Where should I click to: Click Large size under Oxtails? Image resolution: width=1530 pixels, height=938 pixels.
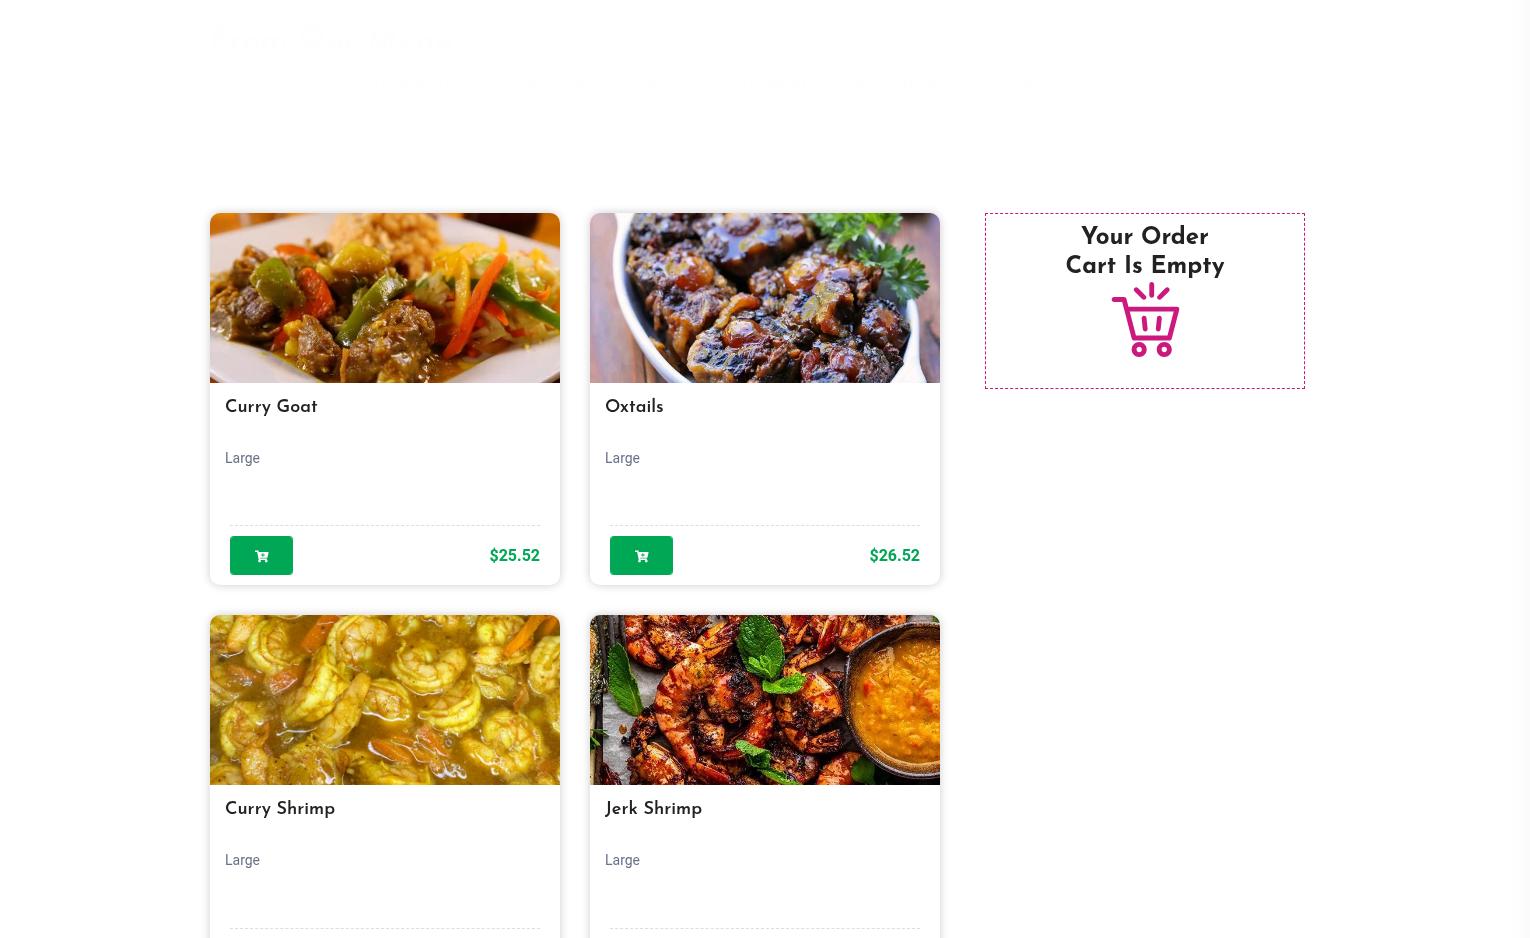pos(622,458)
